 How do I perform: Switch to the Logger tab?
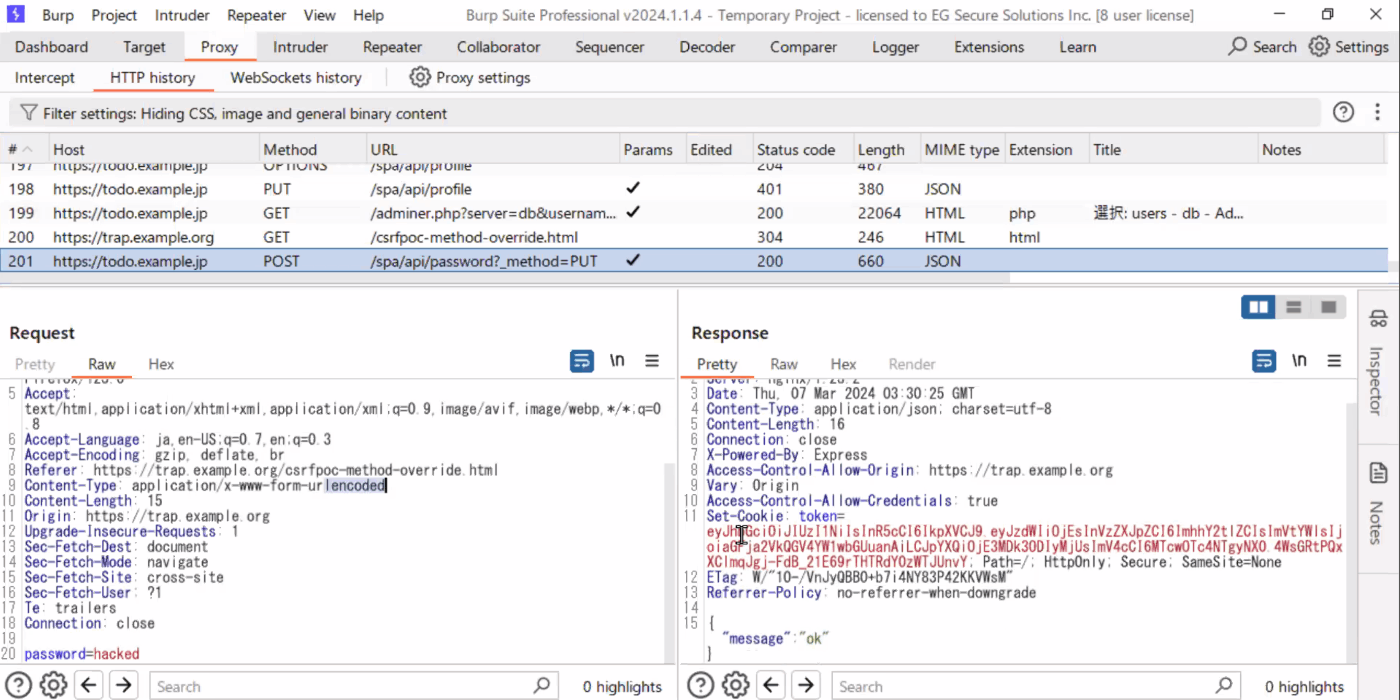[x=895, y=47]
